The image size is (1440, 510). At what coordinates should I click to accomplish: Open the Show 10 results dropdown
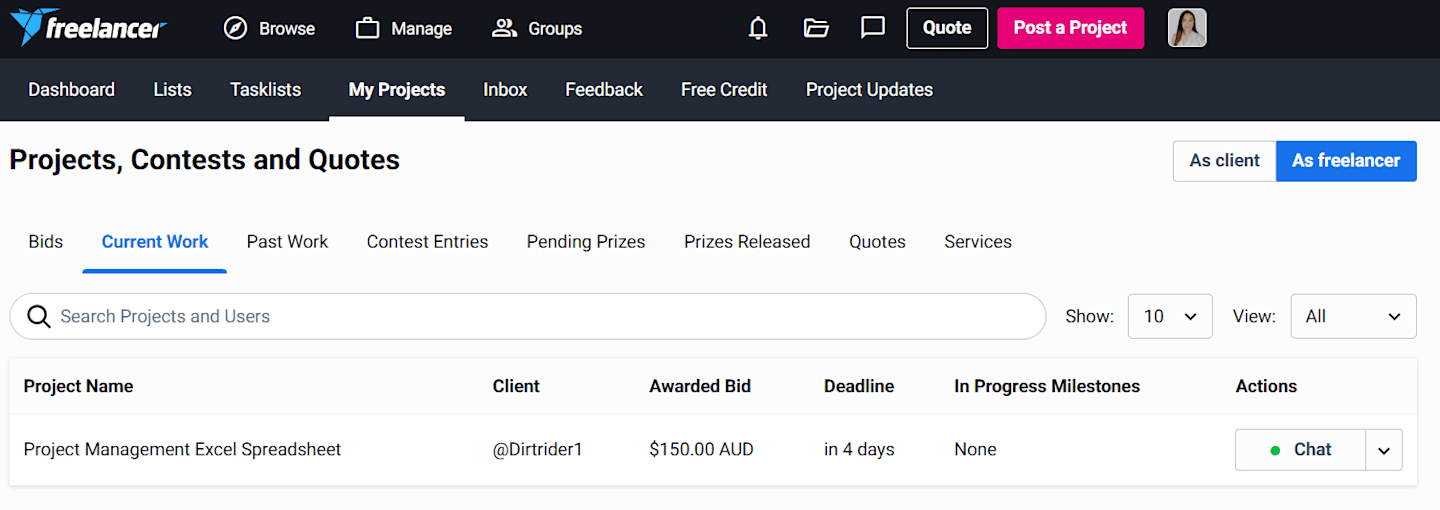coord(1170,316)
